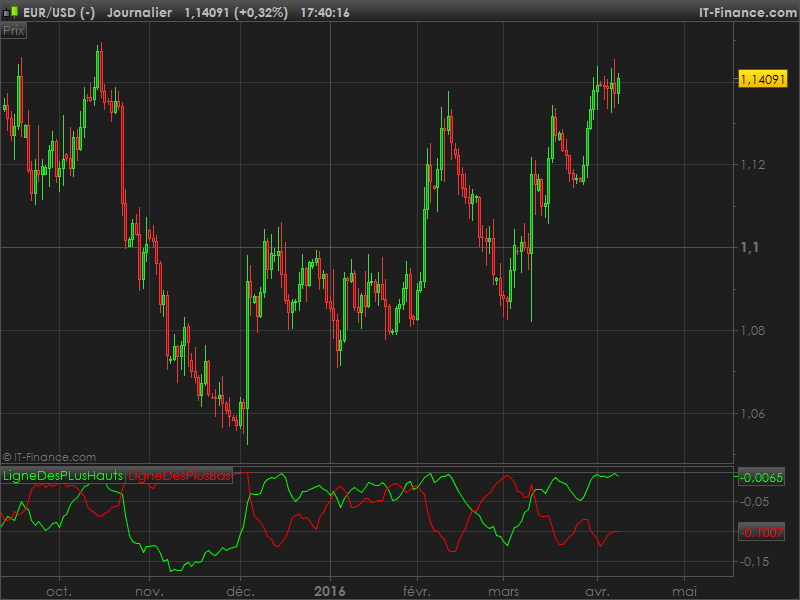Click the EUR/USD (-) instrument name
The width and height of the screenshot is (800, 600).
(x=59, y=12)
